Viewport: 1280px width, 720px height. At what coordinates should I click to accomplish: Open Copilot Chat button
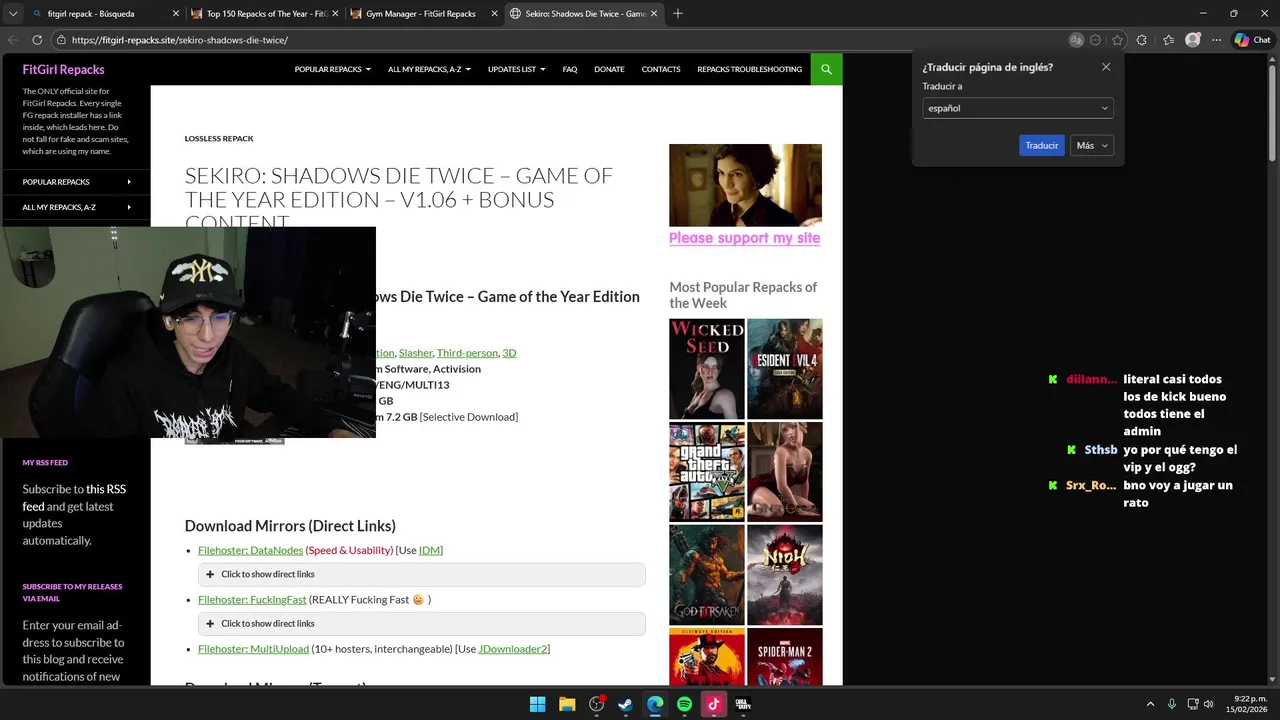pos(1252,40)
